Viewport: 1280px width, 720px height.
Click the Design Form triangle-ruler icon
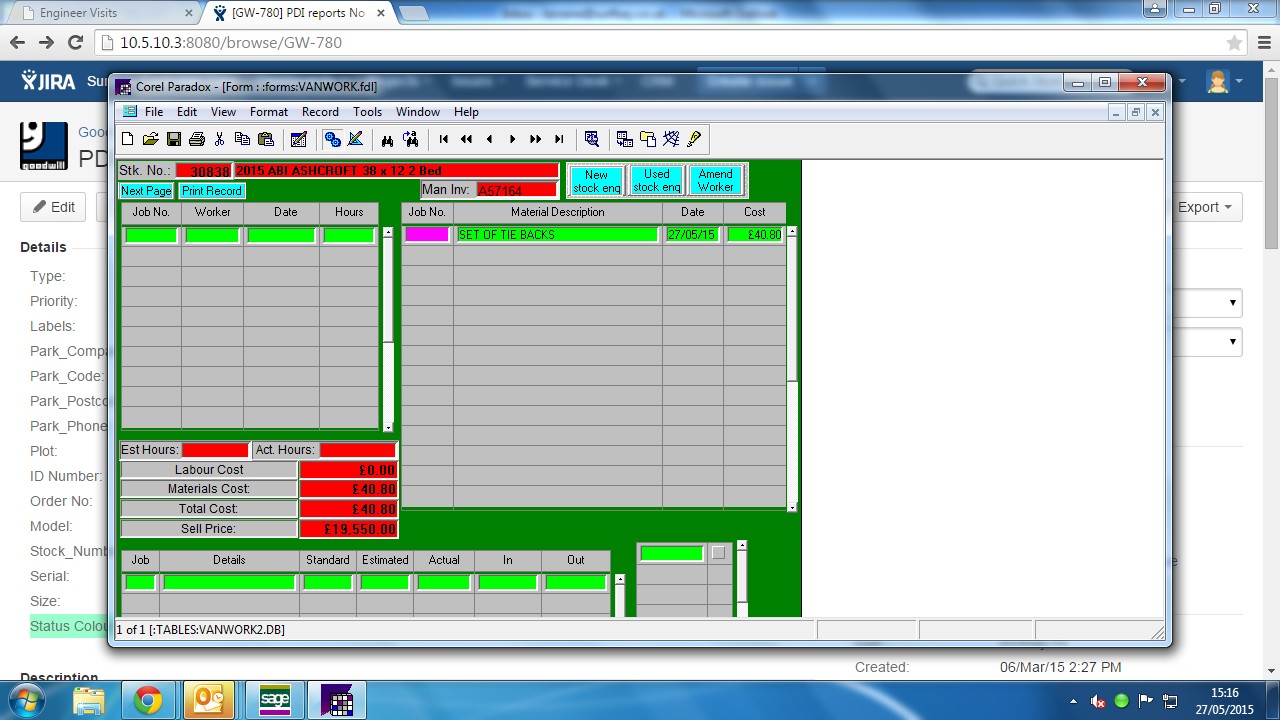point(355,139)
